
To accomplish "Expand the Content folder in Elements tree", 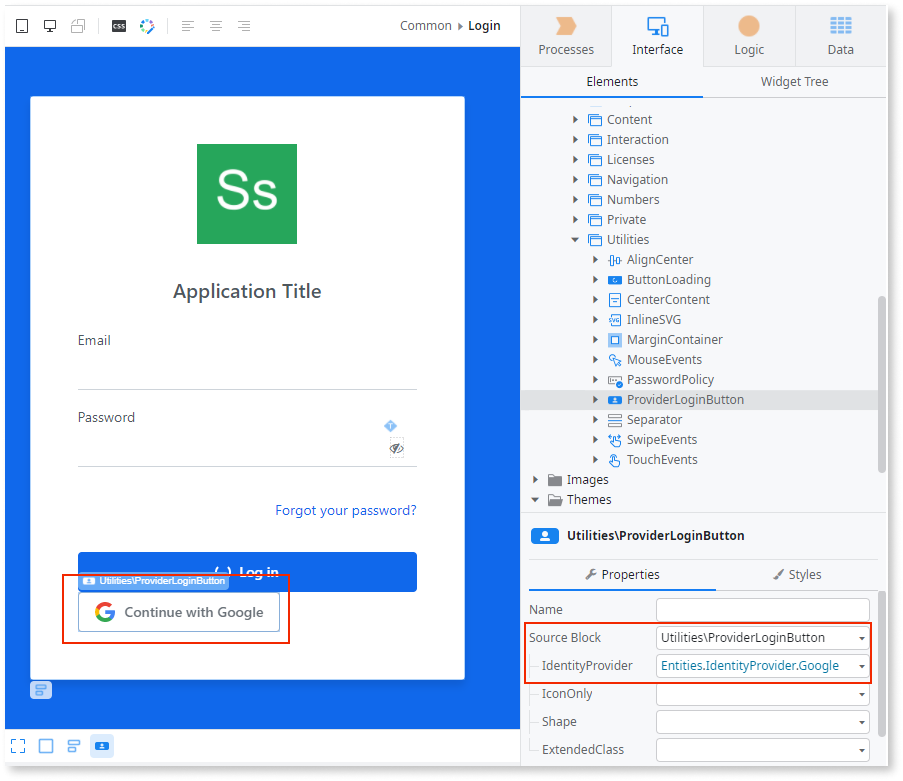I will coord(578,119).
